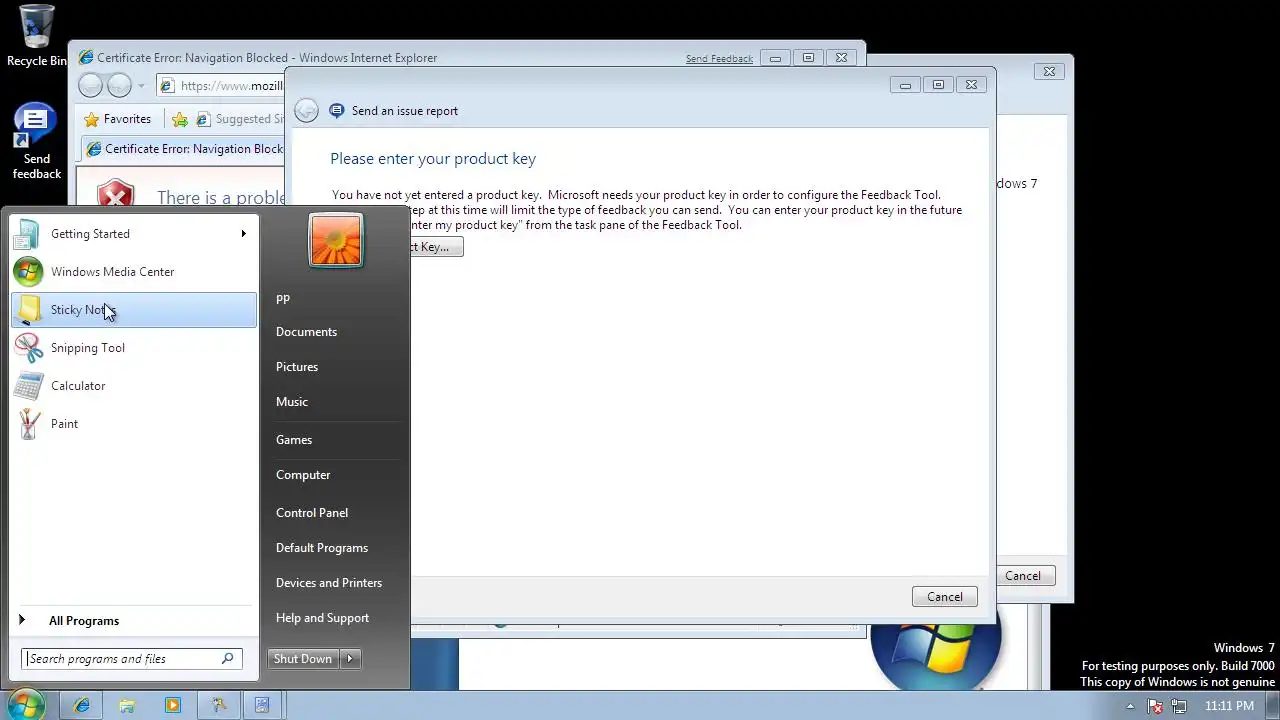The width and height of the screenshot is (1280, 720).
Task: Cancel the Send an issue report dialog
Action: [944, 597]
